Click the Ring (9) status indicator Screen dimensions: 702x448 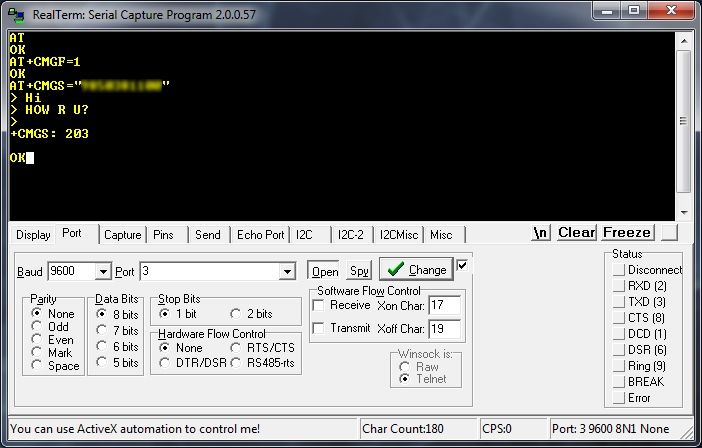point(619,366)
